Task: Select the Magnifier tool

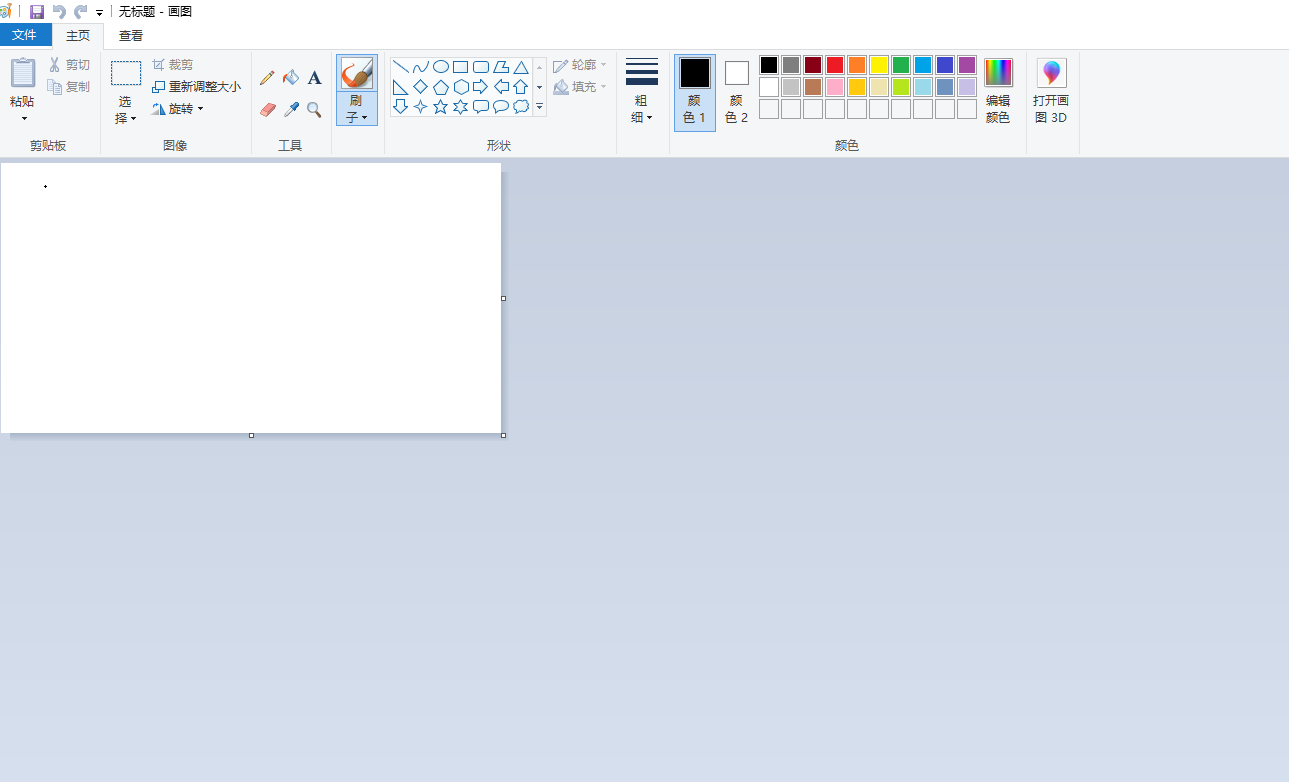Action: coord(314,109)
